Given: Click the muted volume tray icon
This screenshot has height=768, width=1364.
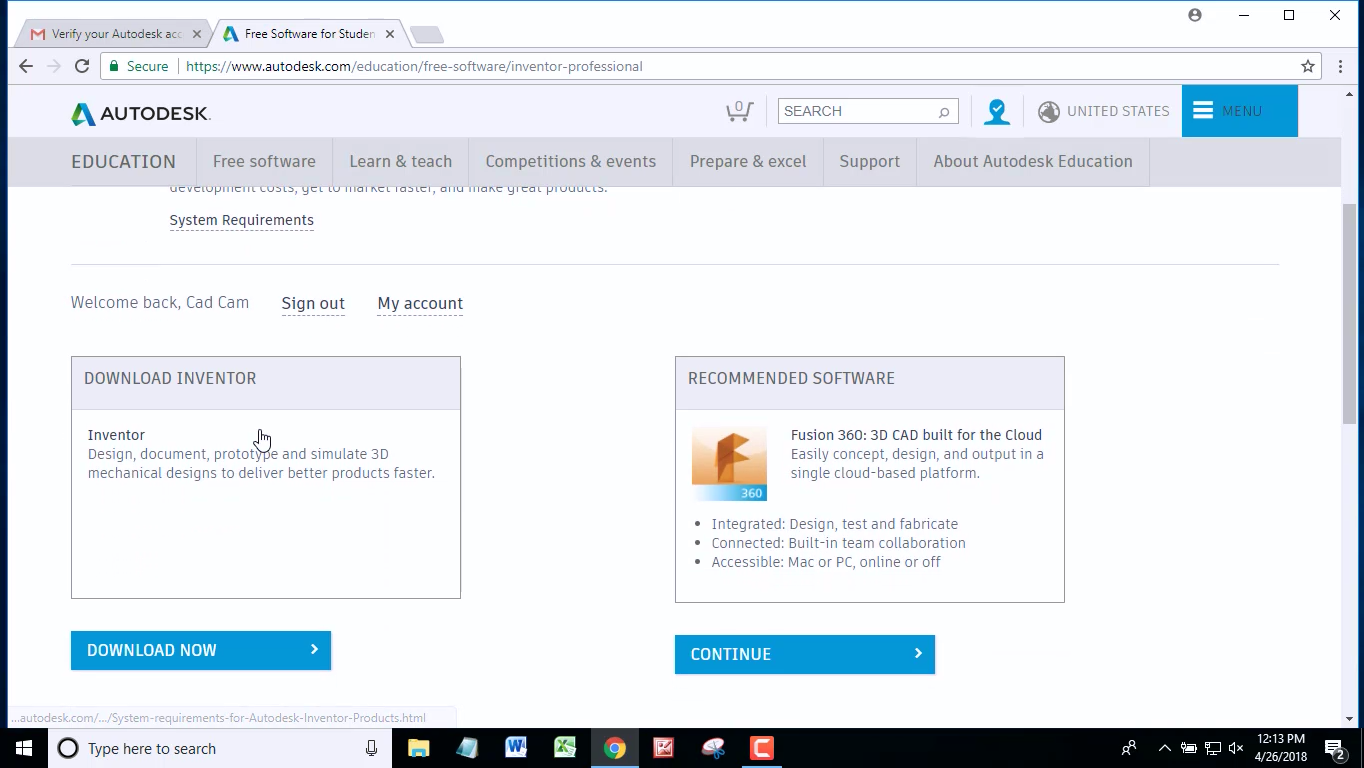Looking at the screenshot, I should pyautogui.click(x=1236, y=748).
